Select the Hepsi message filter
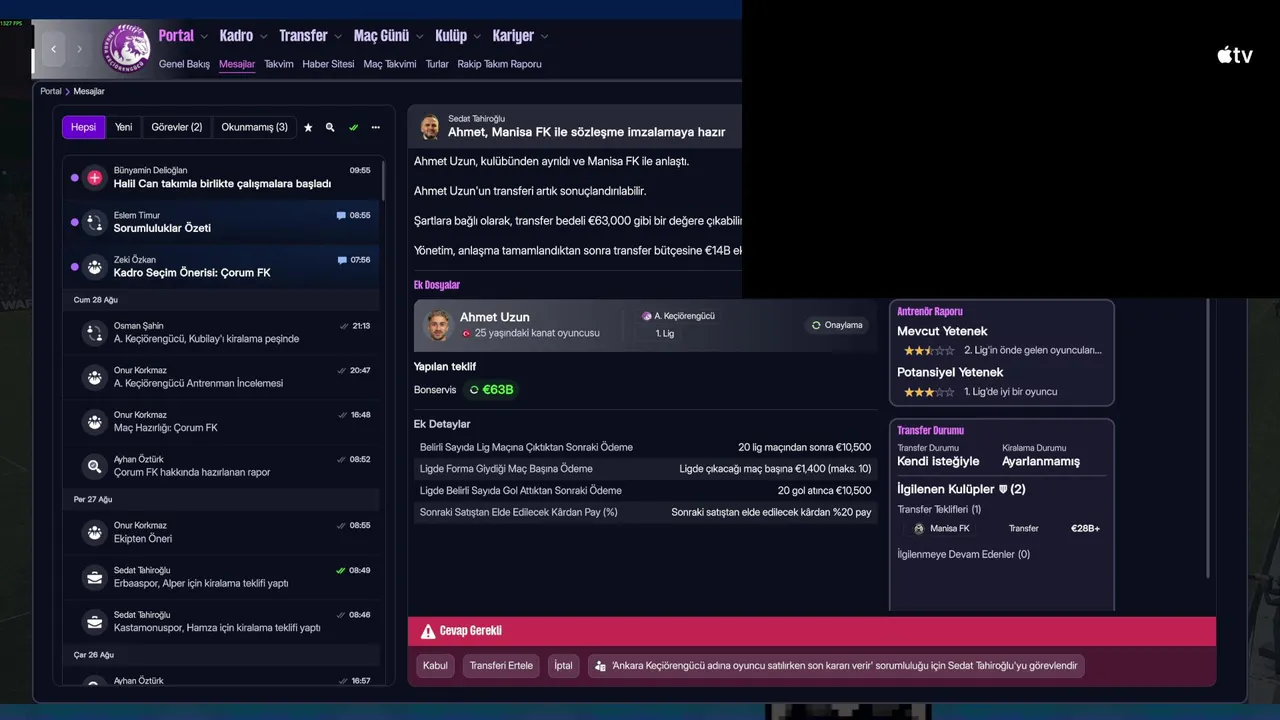The image size is (1280, 720). click(83, 127)
